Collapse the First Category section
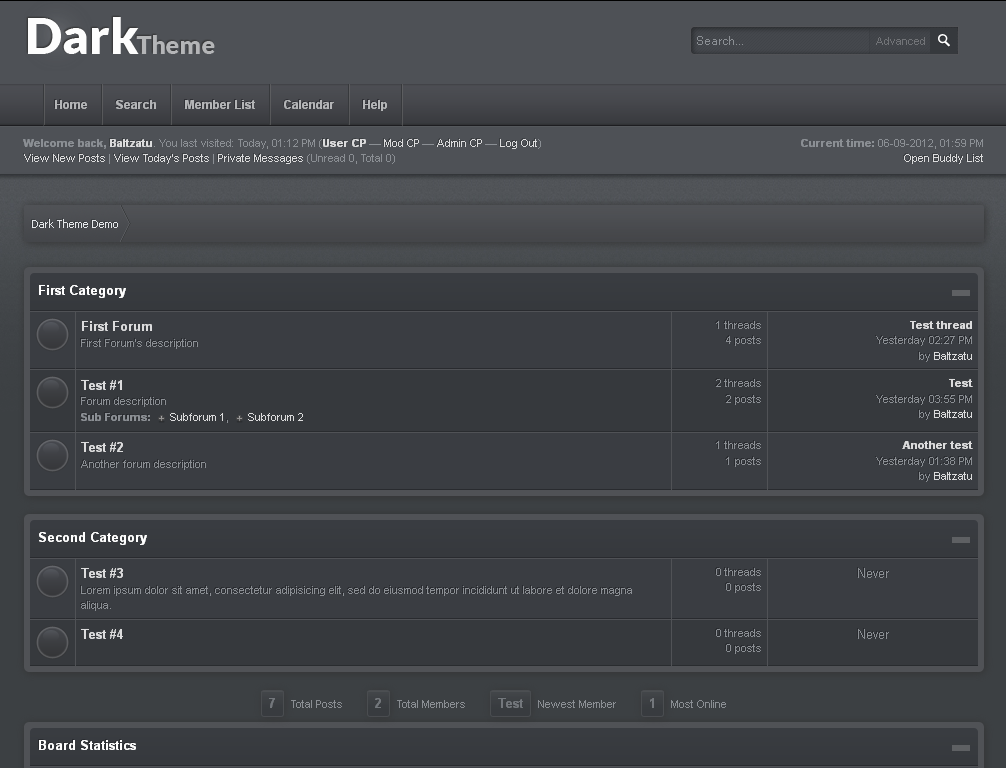Image resolution: width=1006 pixels, height=768 pixels. (960, 293)
